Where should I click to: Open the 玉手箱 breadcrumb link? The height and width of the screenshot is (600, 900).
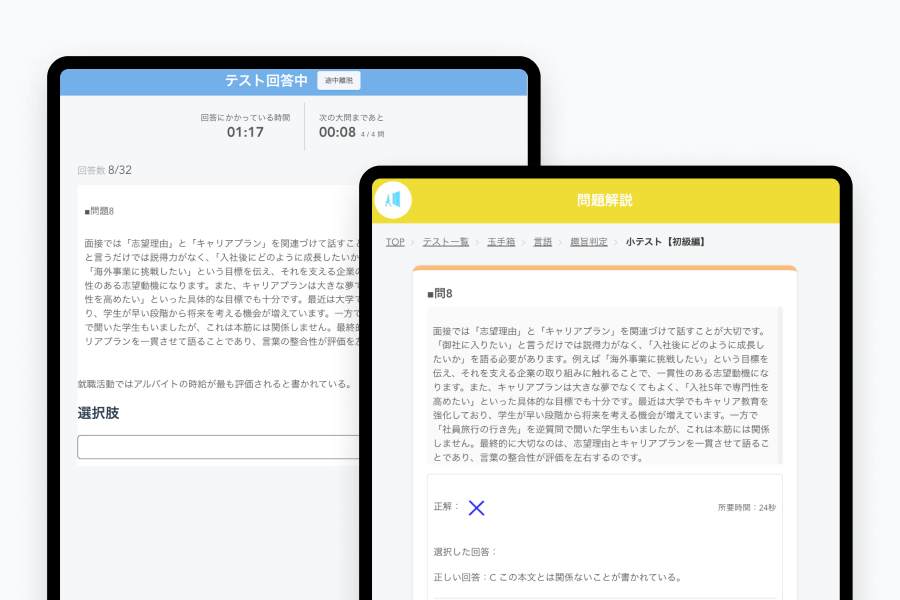(503, 242)
